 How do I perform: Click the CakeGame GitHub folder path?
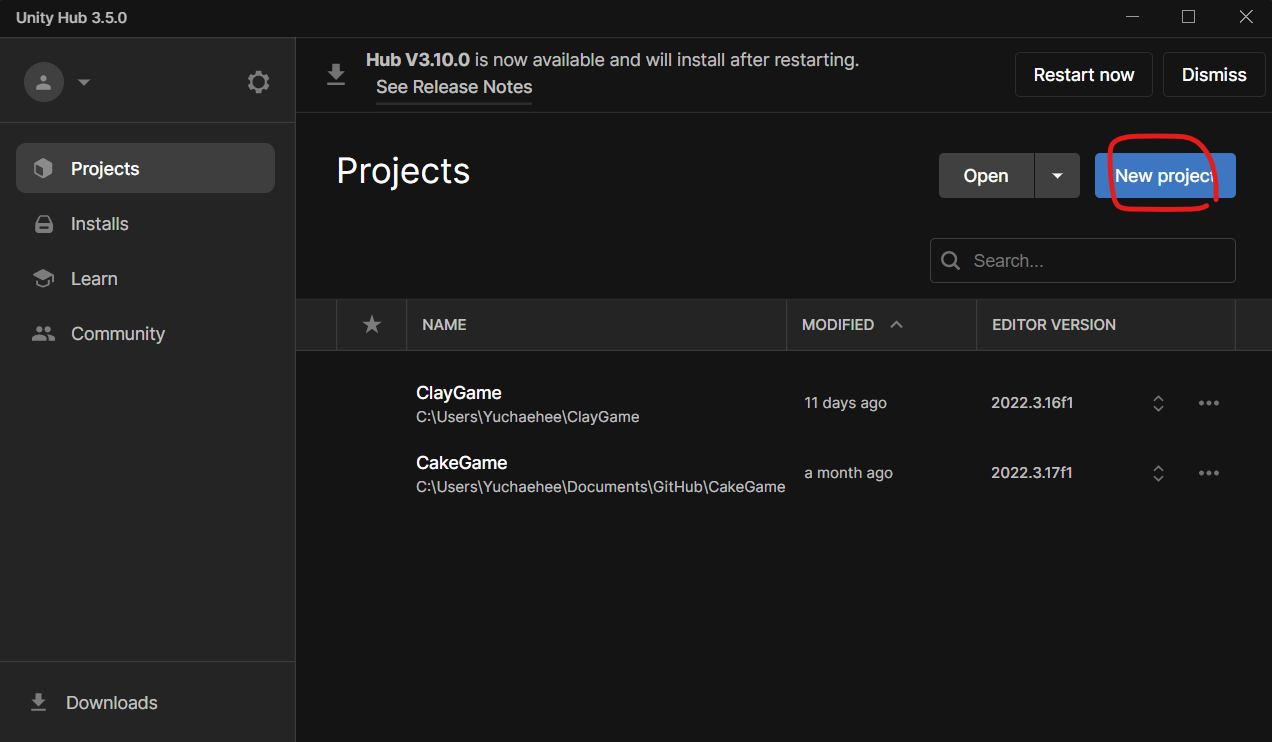(x=601, y=487)
